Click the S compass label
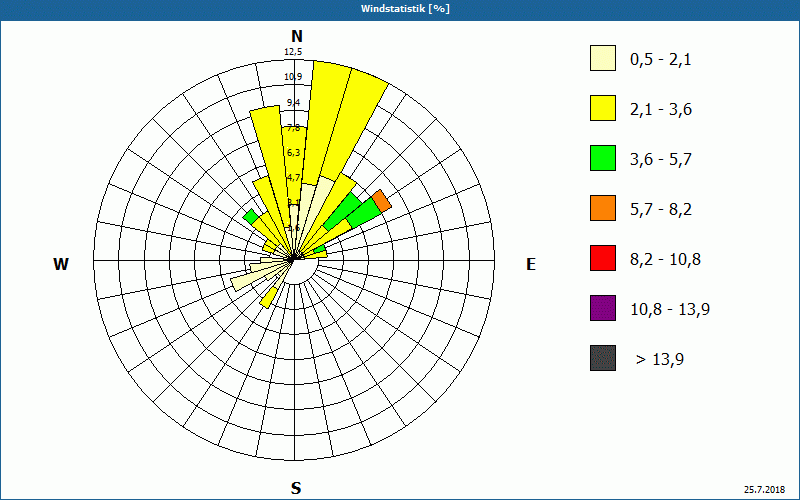Screen dimensions: 800x500 (x=296, y=488)
